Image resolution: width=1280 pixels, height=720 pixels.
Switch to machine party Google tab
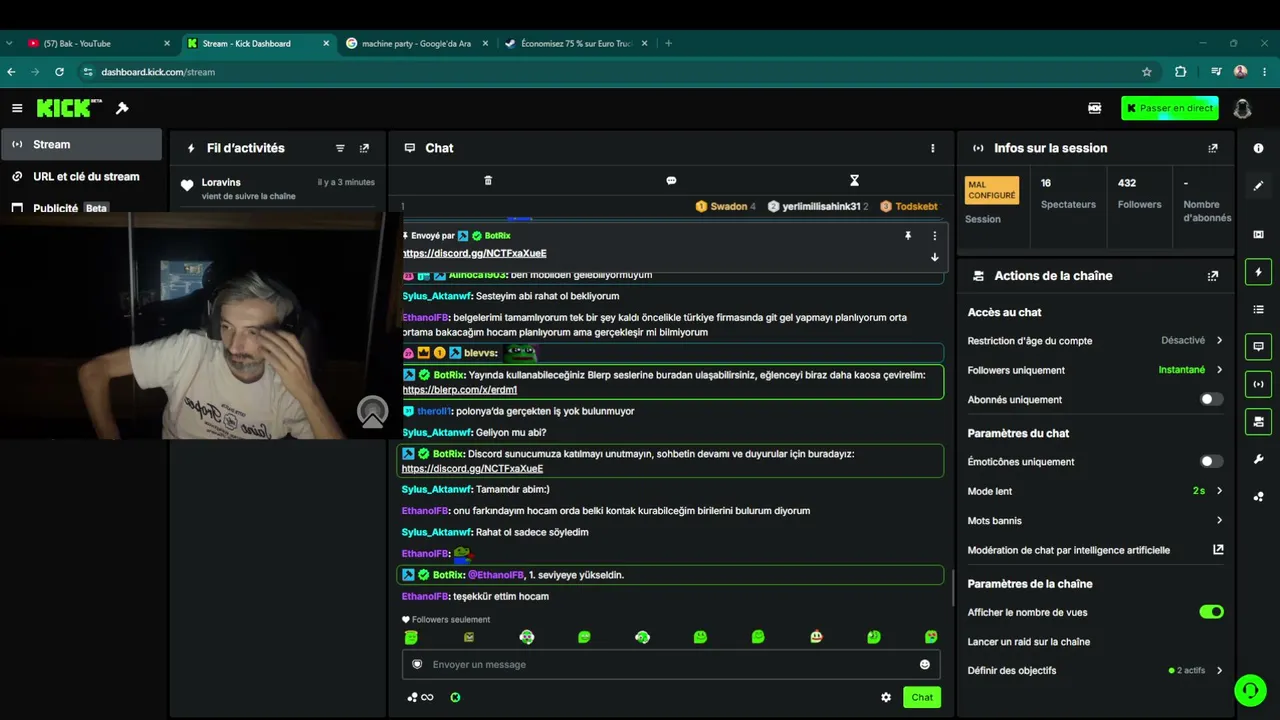[417, 43]
